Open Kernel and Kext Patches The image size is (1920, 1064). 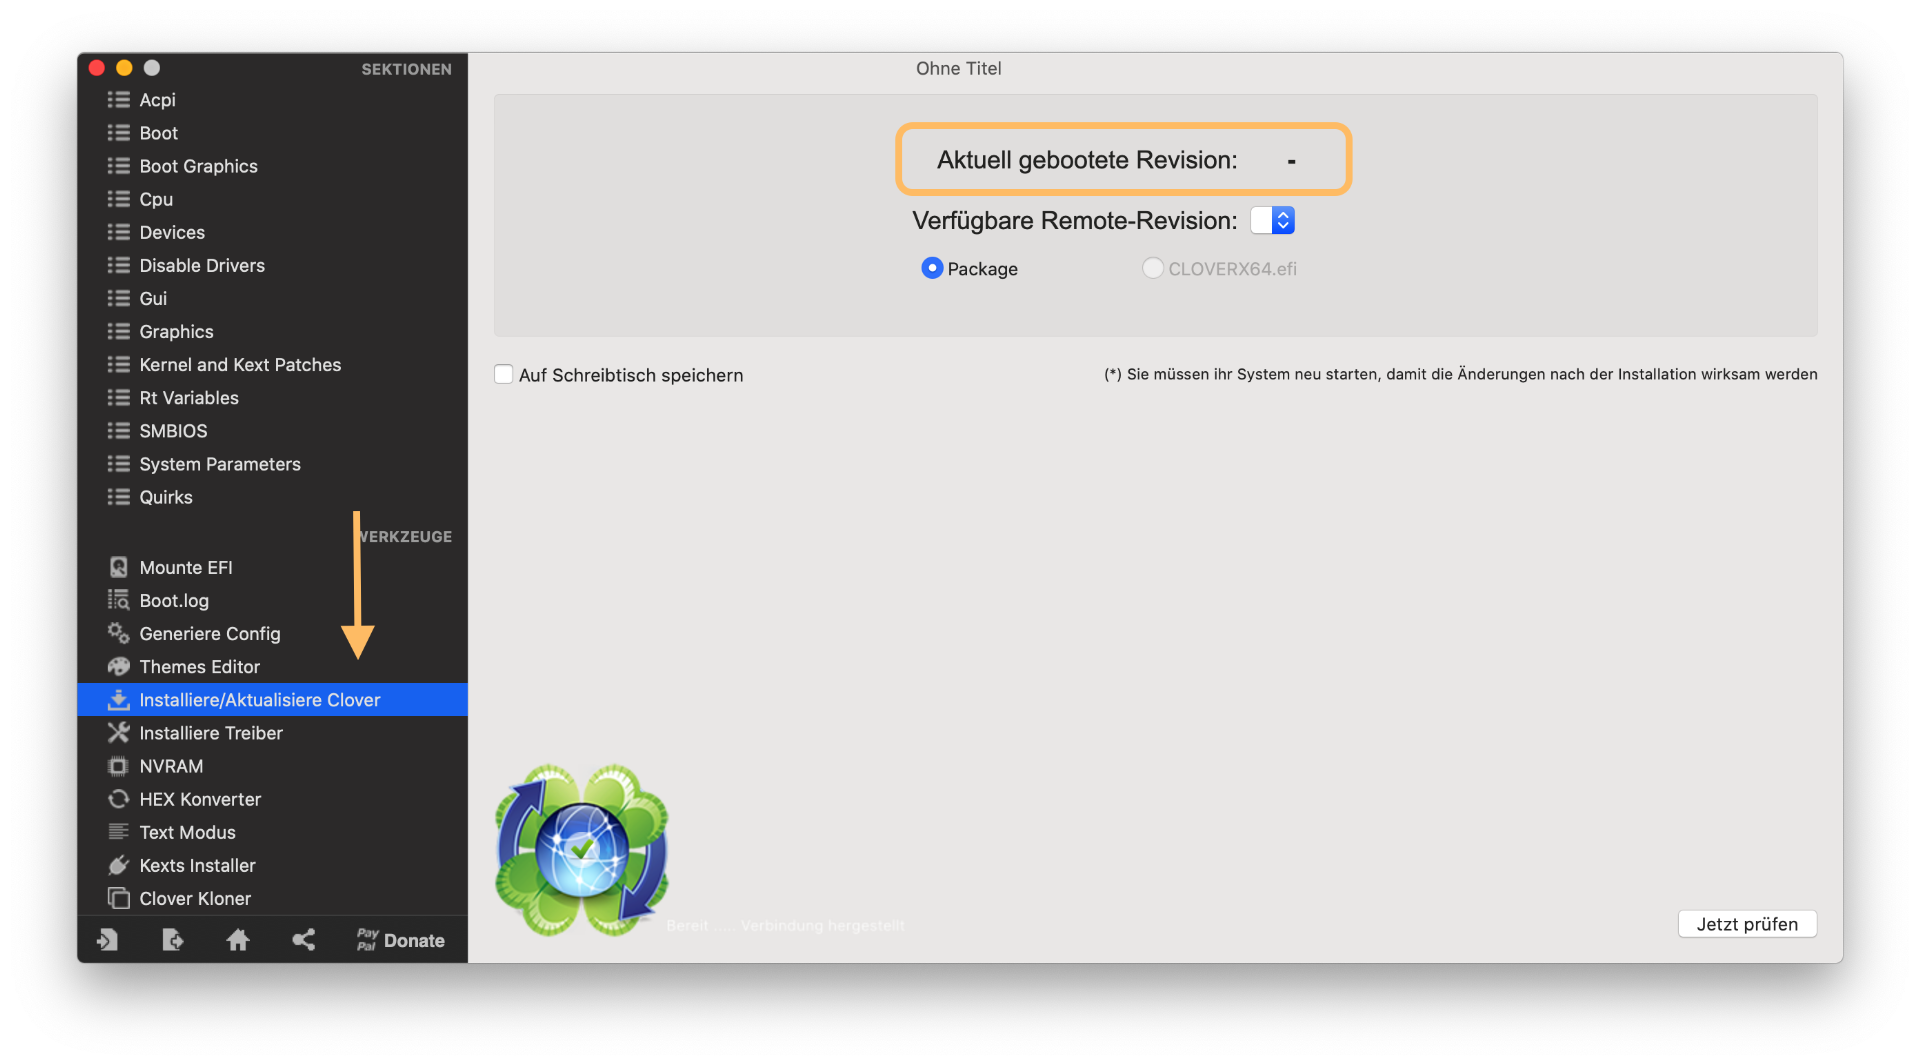point(272,364)
